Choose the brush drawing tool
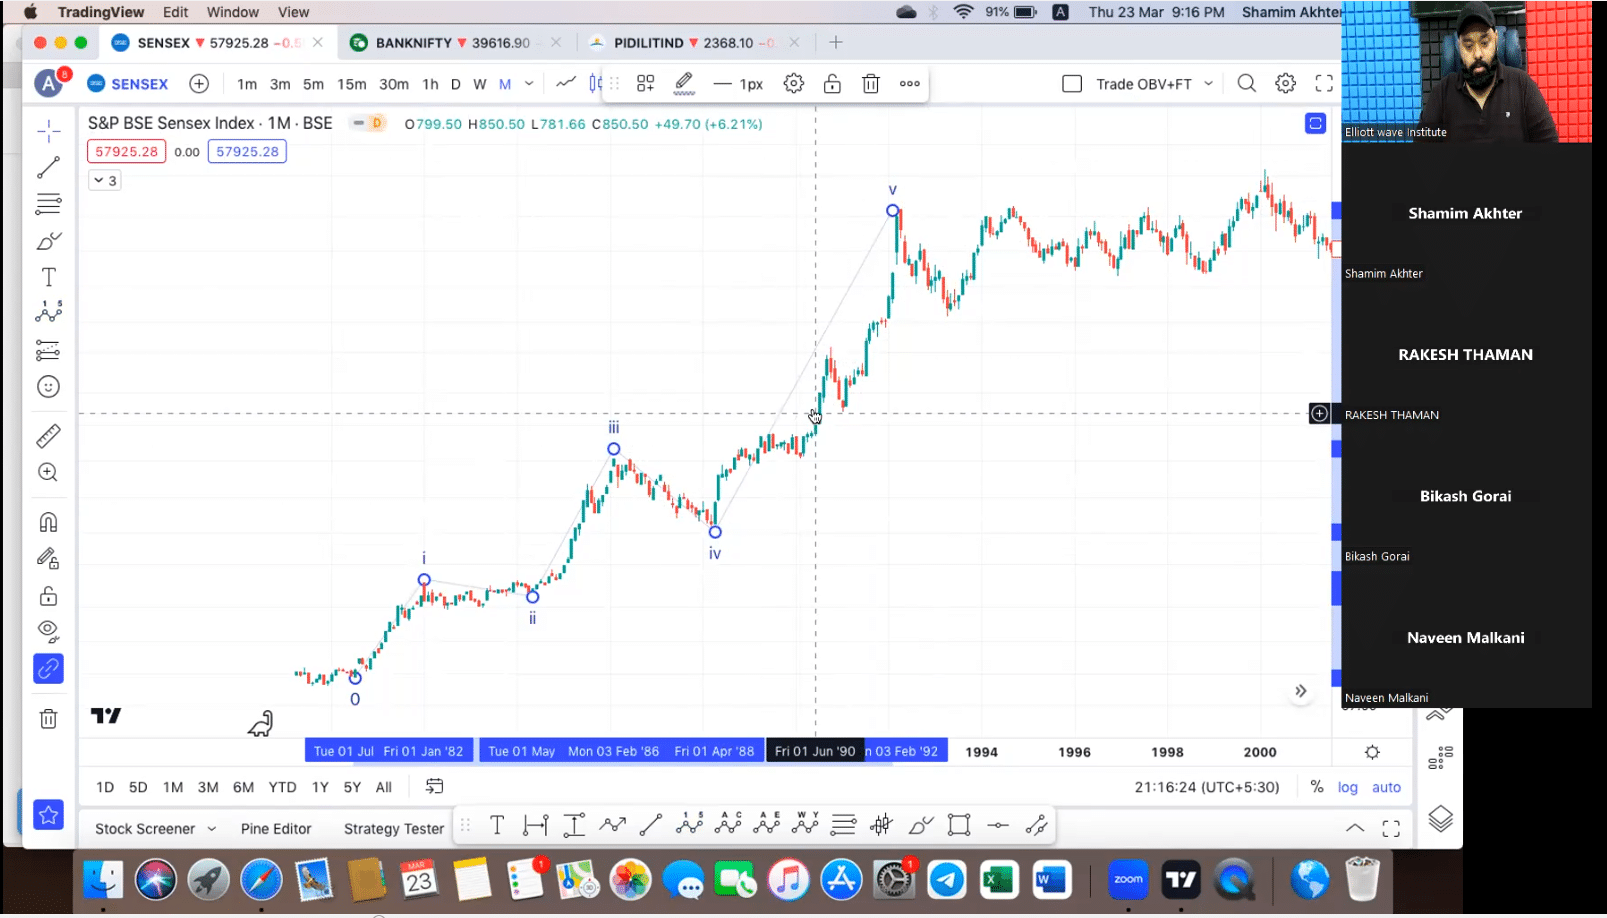 (48, 241)
